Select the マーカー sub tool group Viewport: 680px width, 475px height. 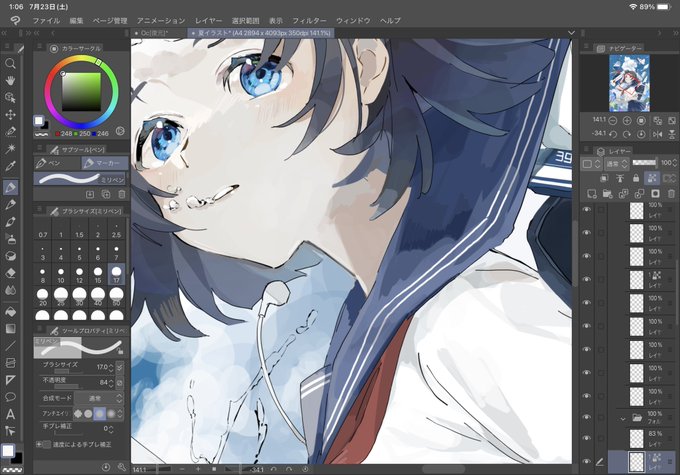pyautogui.click(x=105, y=163)
